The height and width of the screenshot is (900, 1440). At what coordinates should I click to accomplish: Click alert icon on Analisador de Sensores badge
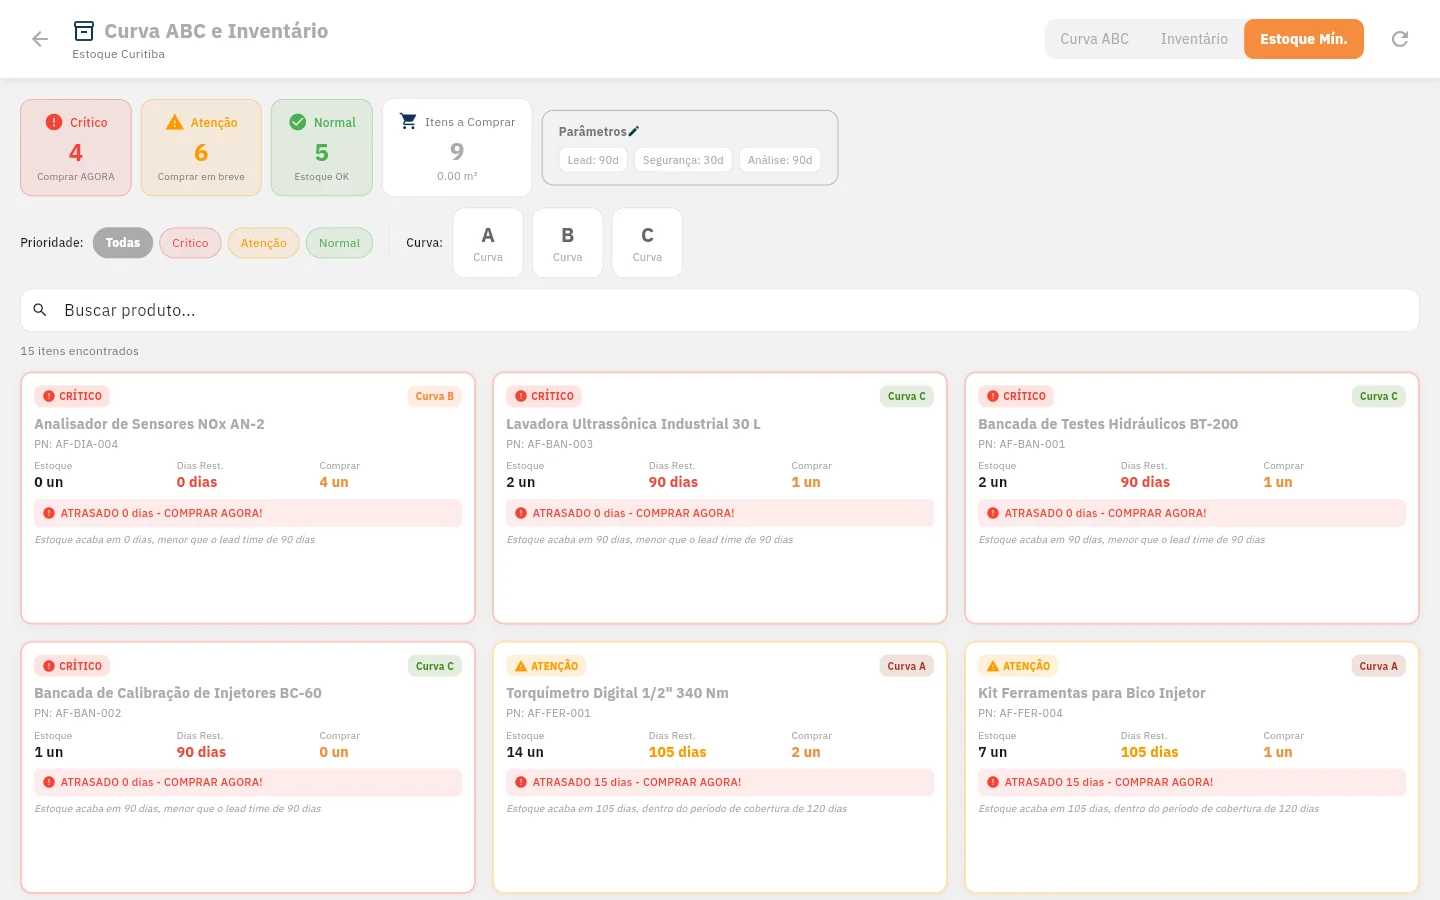click(x=49, y=396)
